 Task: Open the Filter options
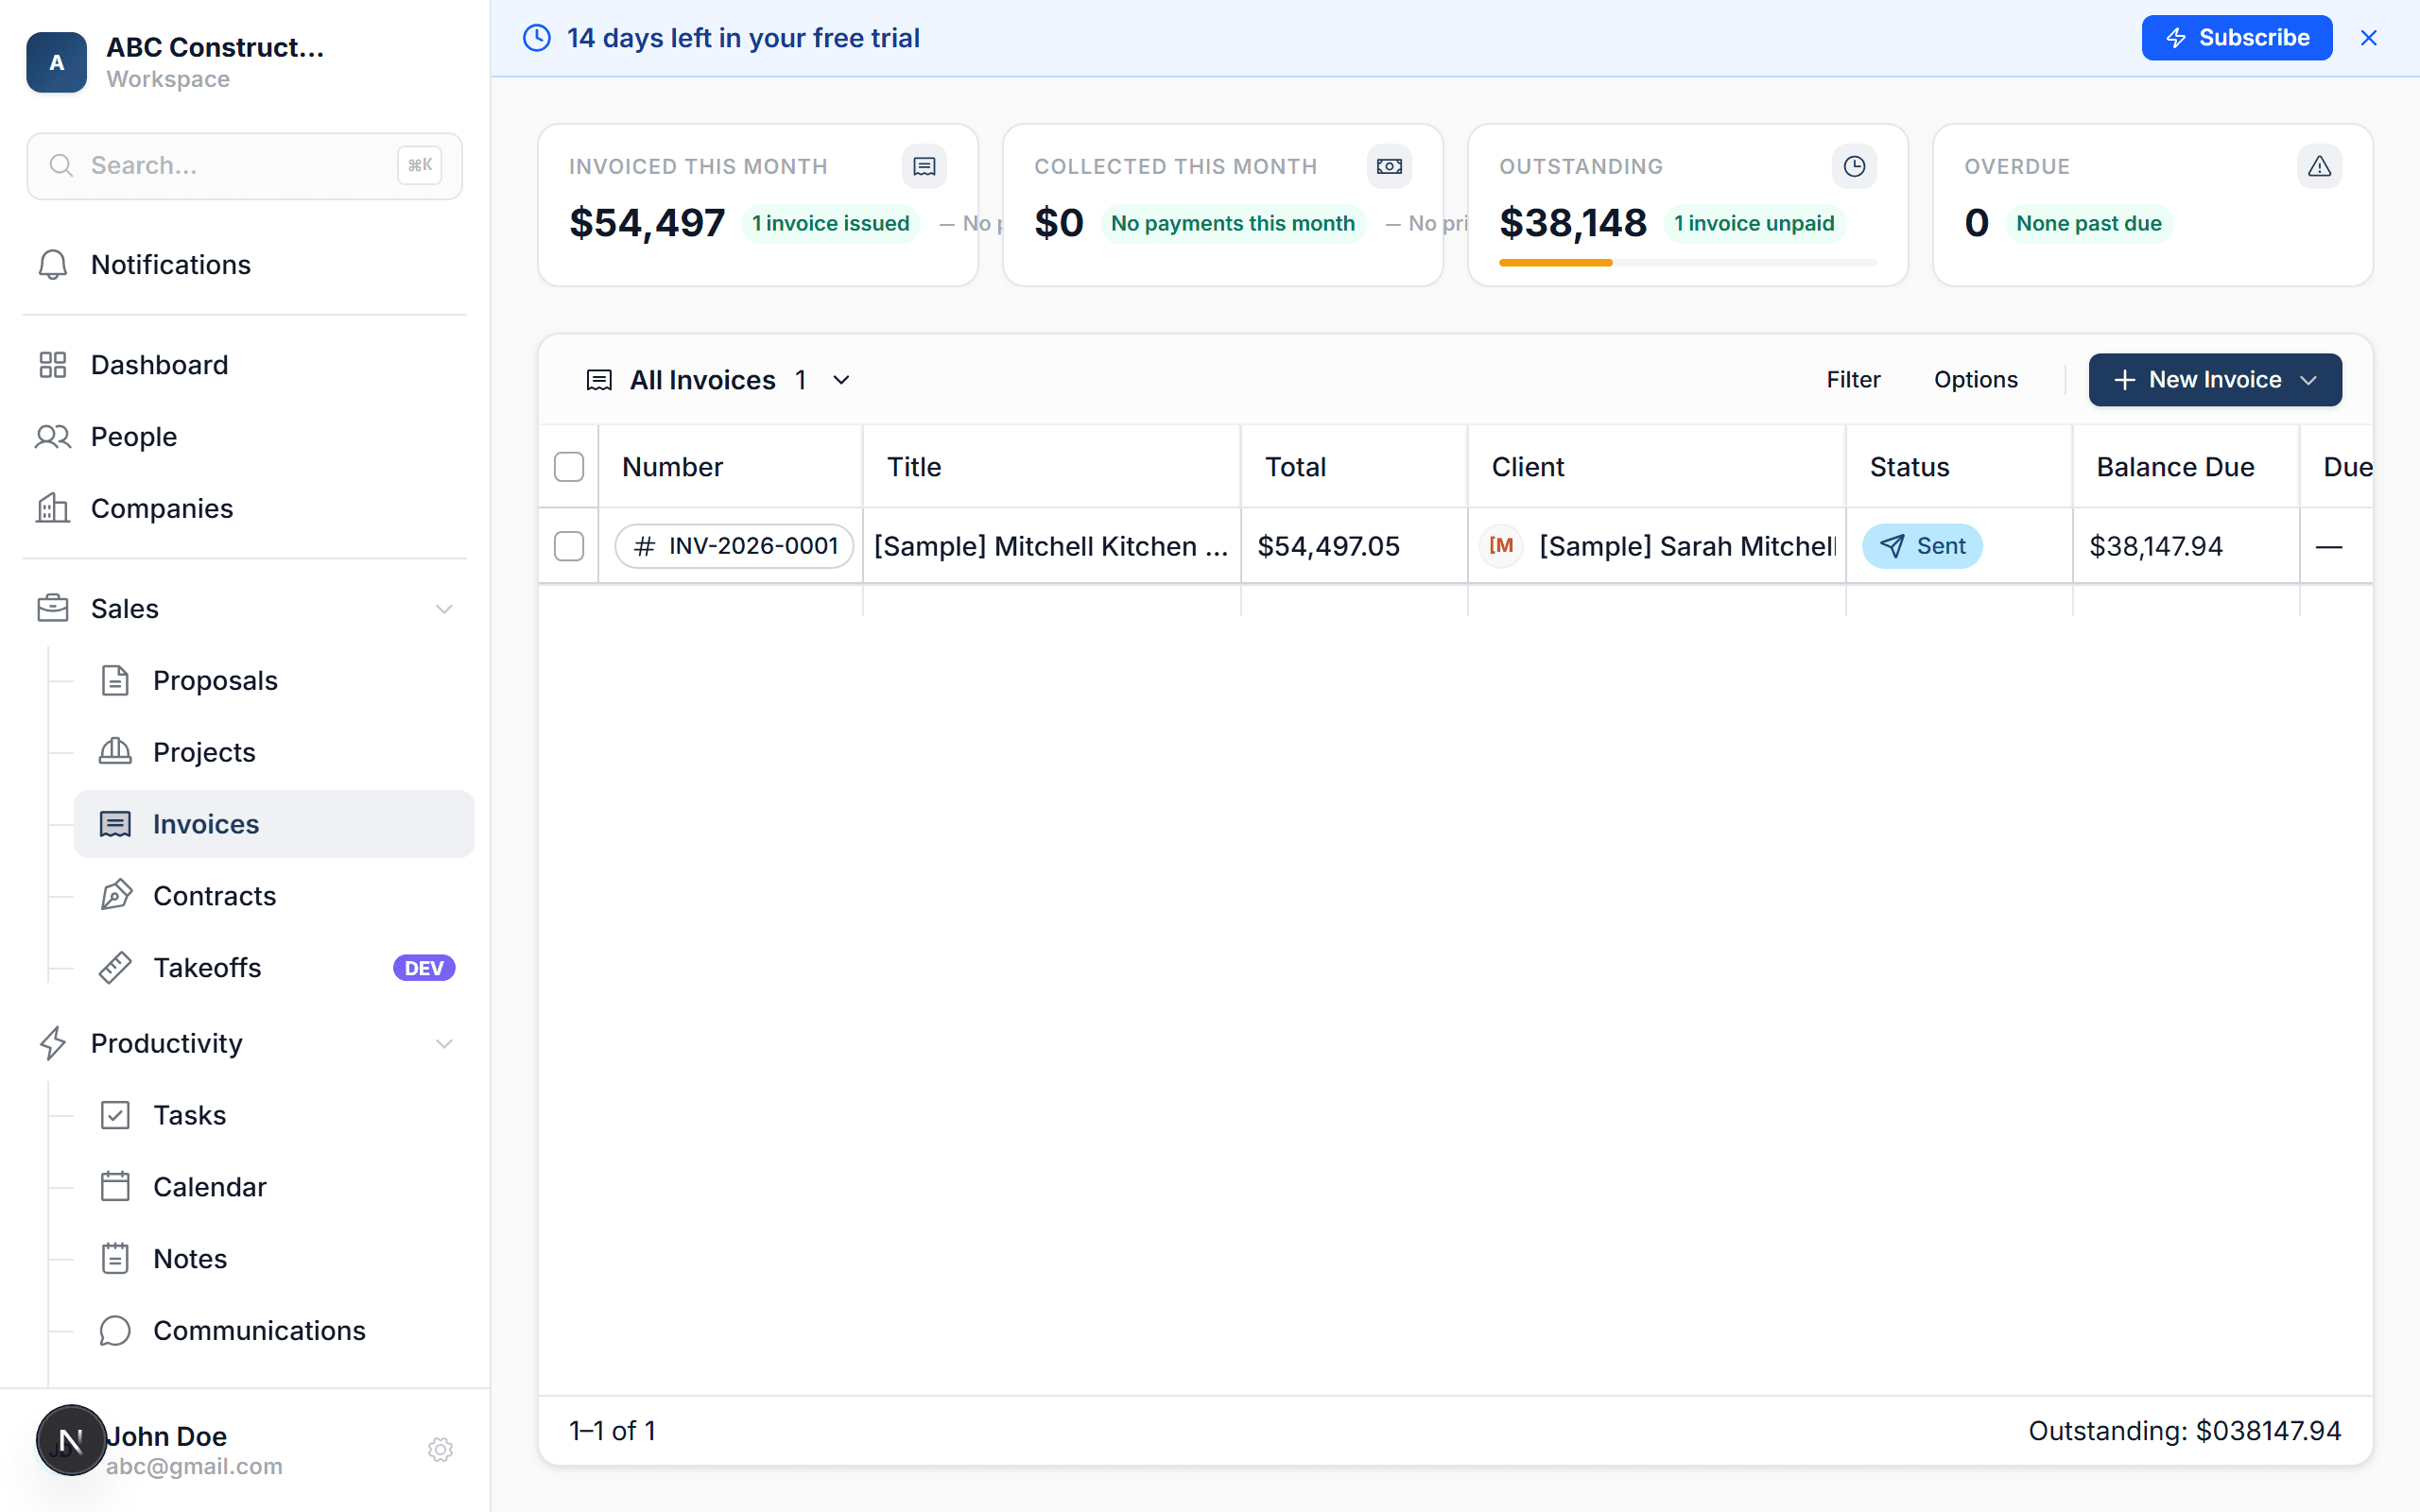(x=1852, y=380)
